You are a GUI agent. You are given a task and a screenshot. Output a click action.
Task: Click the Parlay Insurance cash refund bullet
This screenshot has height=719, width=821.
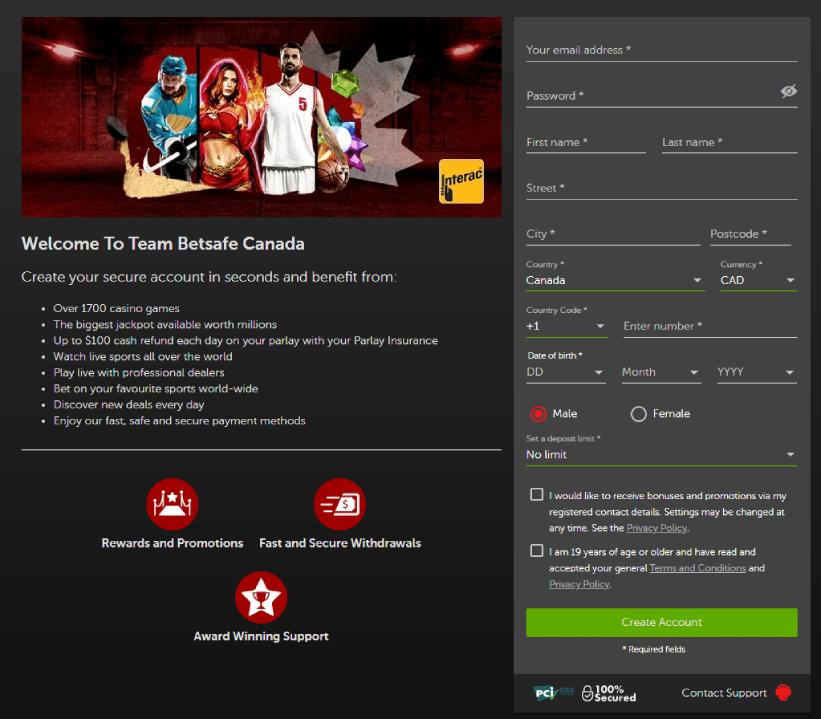(x=246, y=341)
